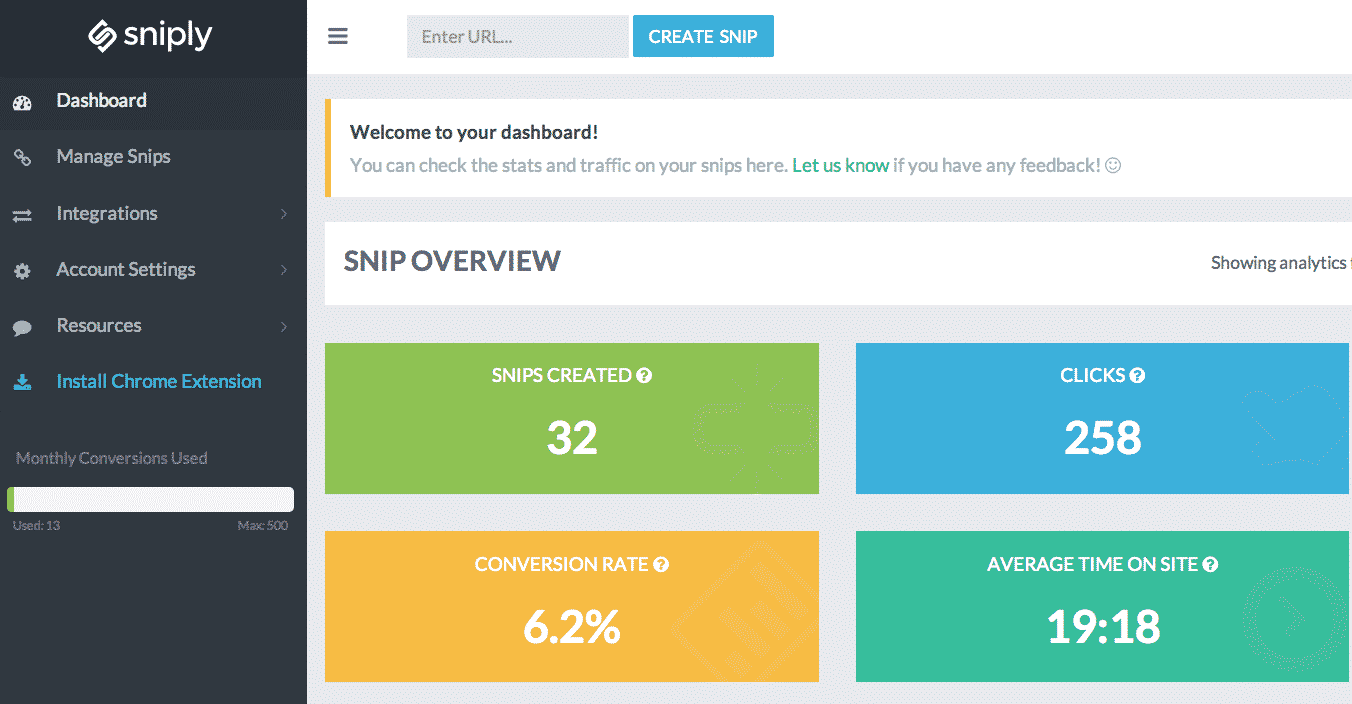Expand the Account Settings submenu
1352x704 pixels.
[283, 269]
